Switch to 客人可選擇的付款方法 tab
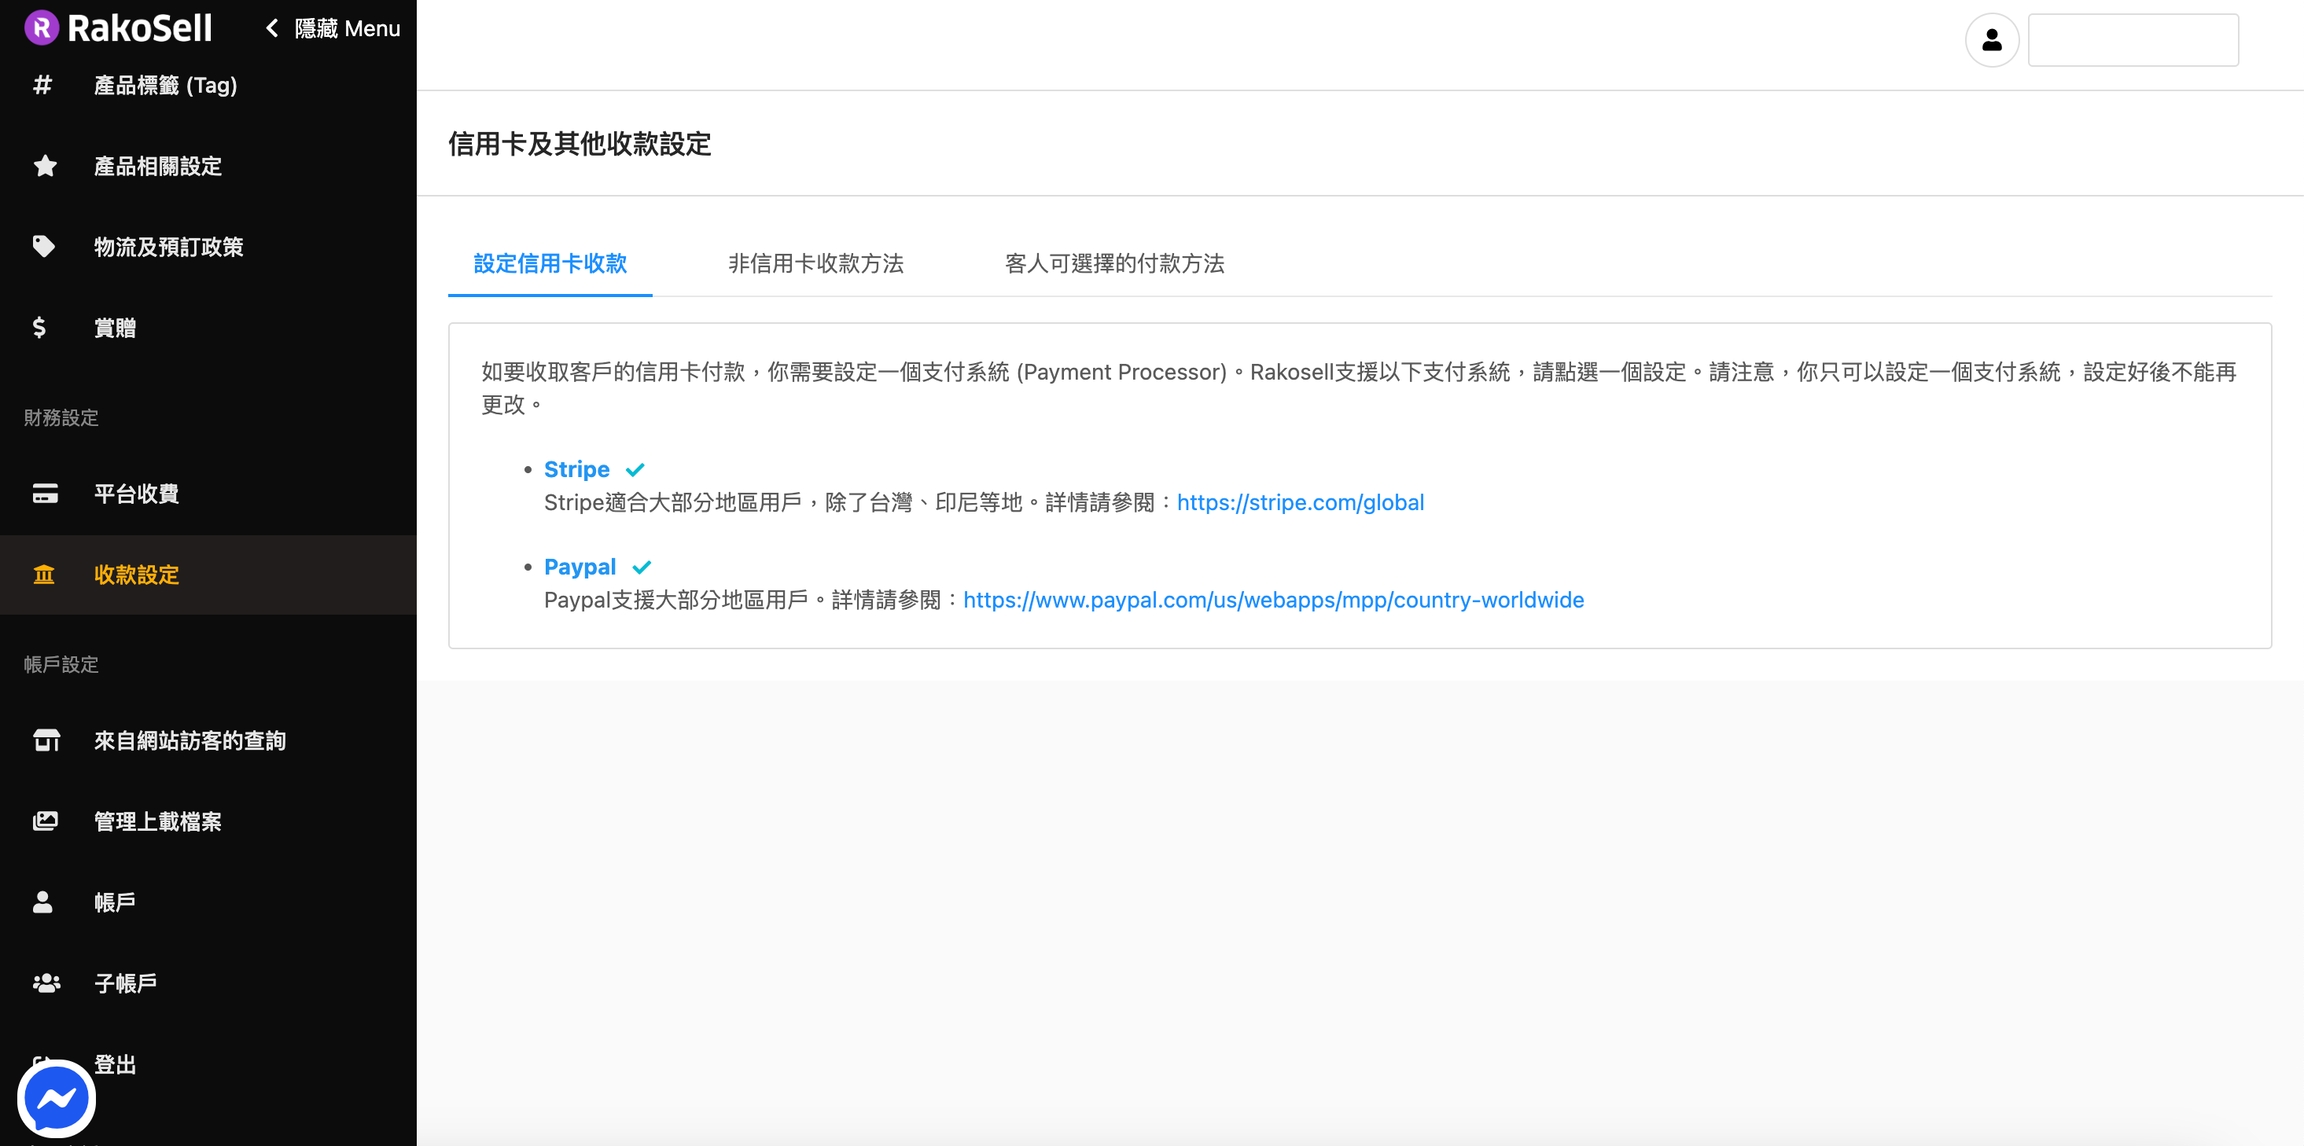 [x=1114, y=263]
